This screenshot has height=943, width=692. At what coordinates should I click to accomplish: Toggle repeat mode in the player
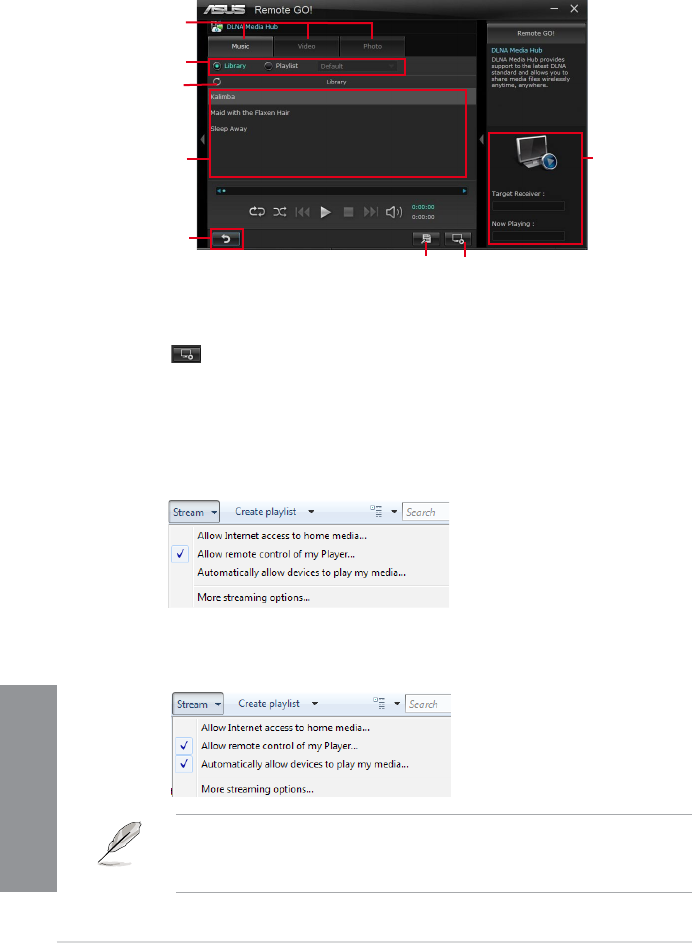(257, 212)
